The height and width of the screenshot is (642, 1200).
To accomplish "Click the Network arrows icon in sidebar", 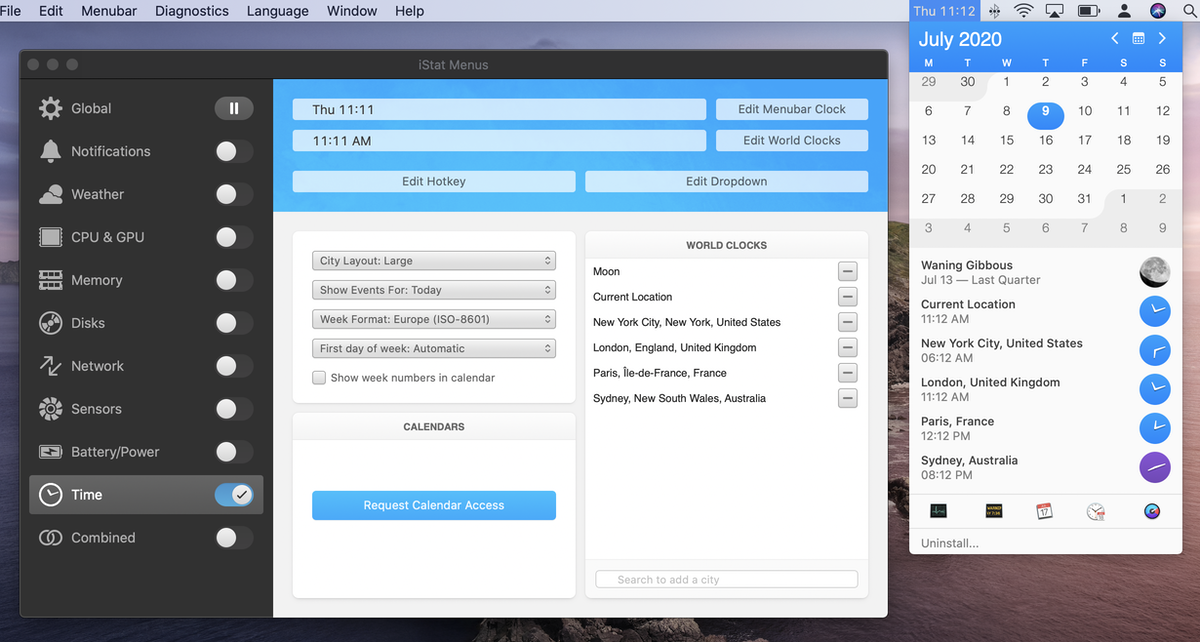I will pos(50,366).
